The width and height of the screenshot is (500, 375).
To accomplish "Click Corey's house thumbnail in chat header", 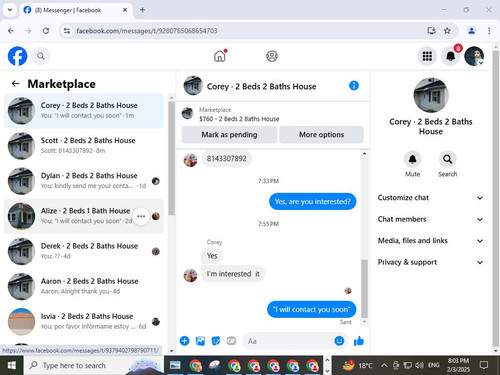I will coord(193,86).
